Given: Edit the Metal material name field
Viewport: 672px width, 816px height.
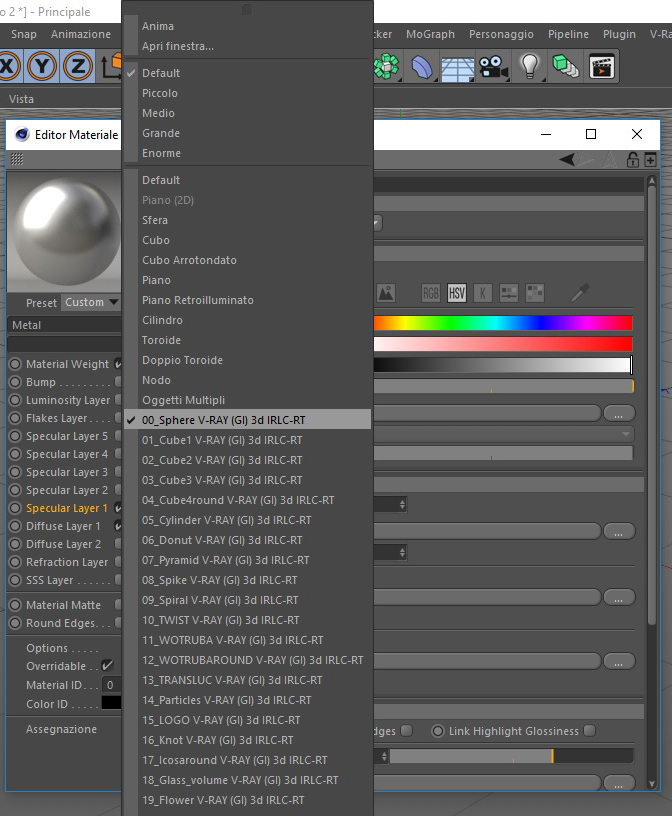Looking at the screenshot, I should [x=65, y=325].
